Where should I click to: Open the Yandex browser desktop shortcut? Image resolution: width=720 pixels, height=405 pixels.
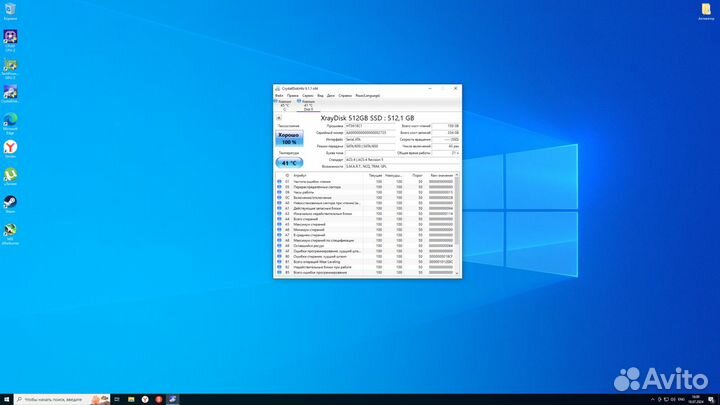[10, 149]
